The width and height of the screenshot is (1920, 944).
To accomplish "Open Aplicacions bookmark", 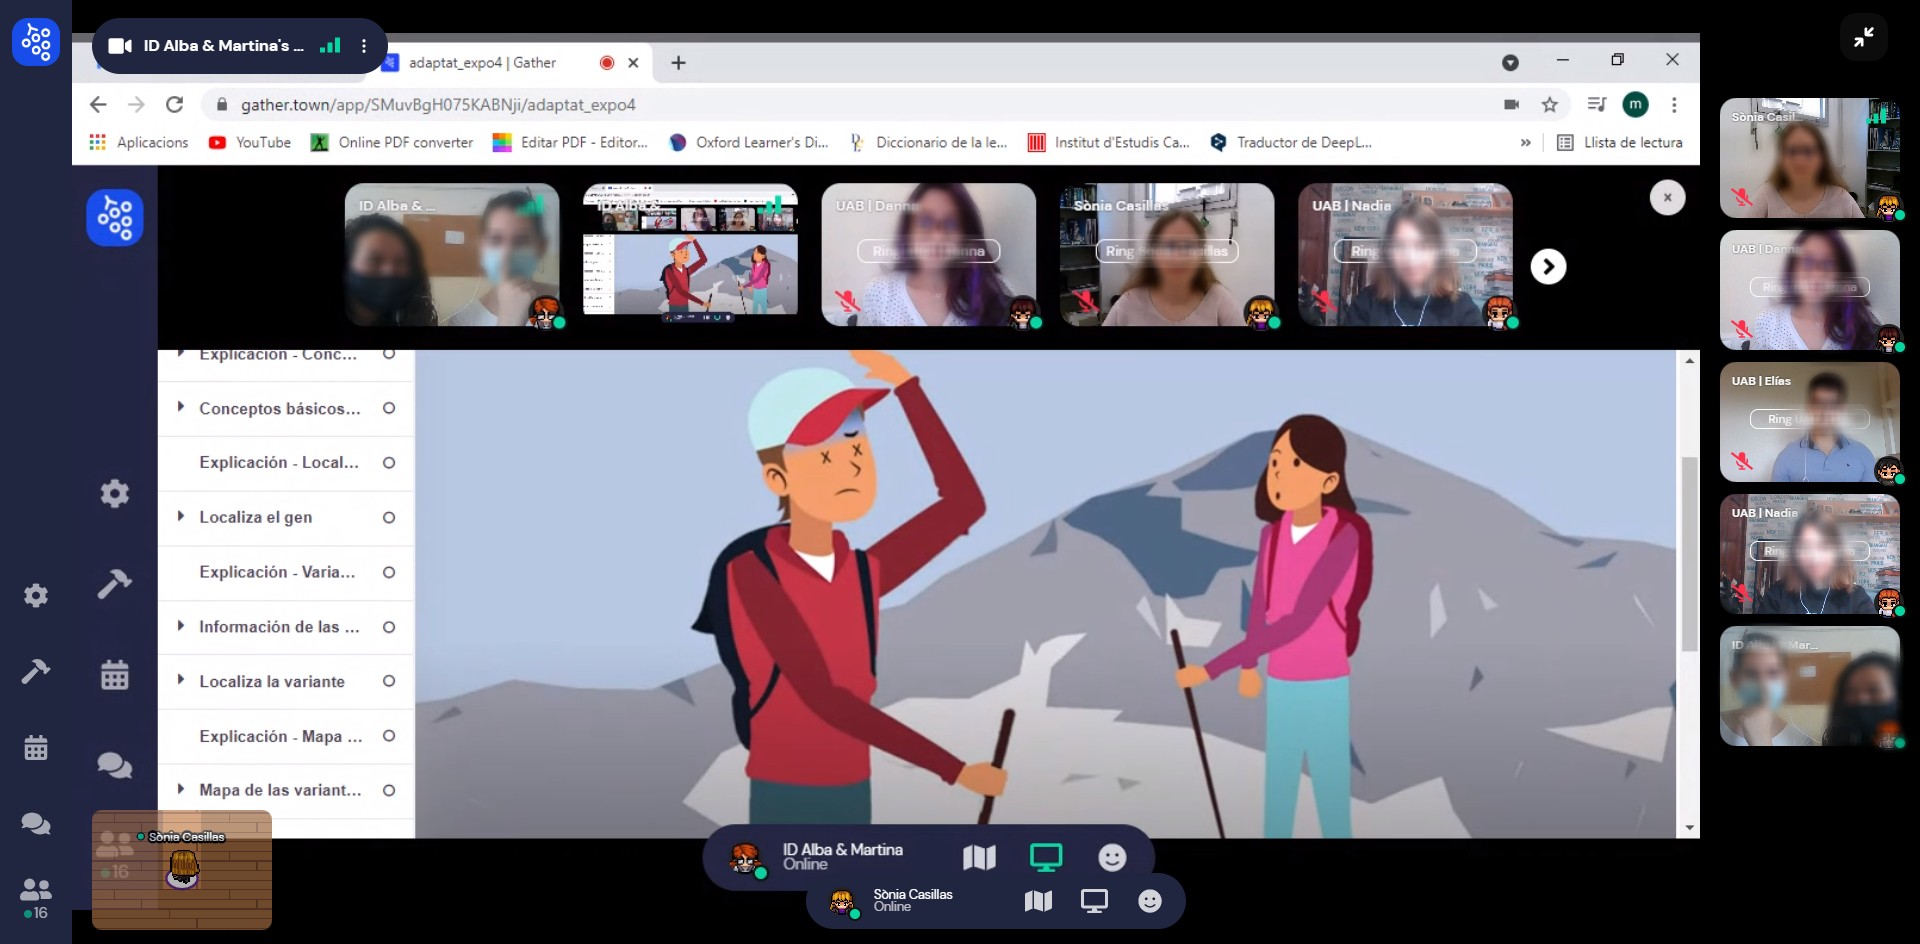I will [x=138, y=143].
